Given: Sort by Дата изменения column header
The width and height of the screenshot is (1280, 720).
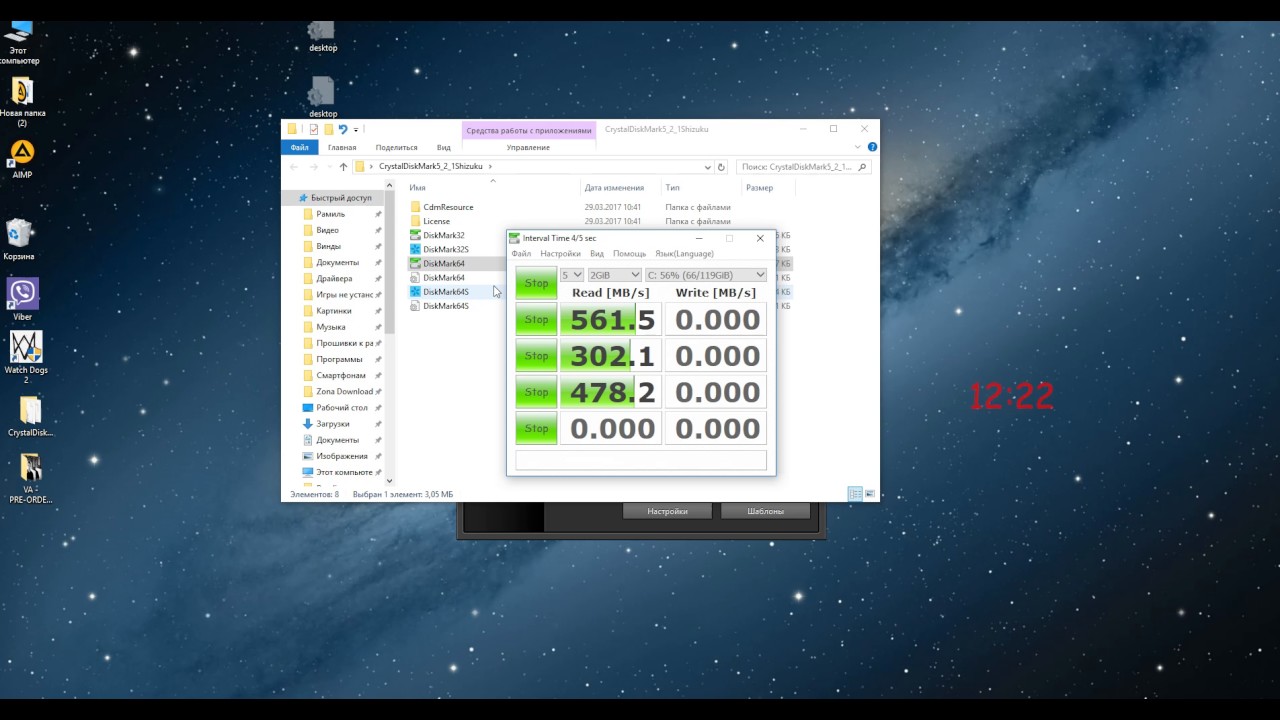Looking at the screenshot, I should click(x=621, y=187).
